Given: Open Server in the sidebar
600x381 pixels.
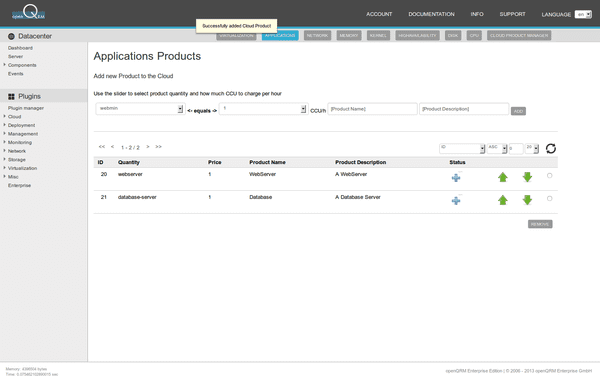Looking at the screenshot, I should coord(15,57).
